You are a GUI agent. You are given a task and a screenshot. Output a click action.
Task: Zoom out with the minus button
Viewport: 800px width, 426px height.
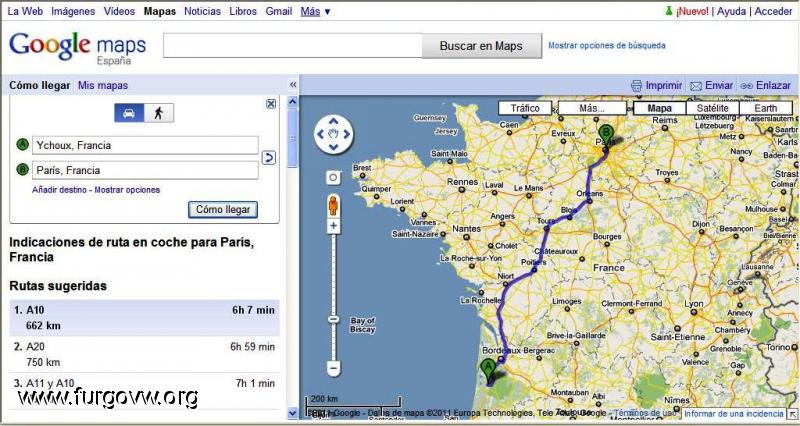333,367
